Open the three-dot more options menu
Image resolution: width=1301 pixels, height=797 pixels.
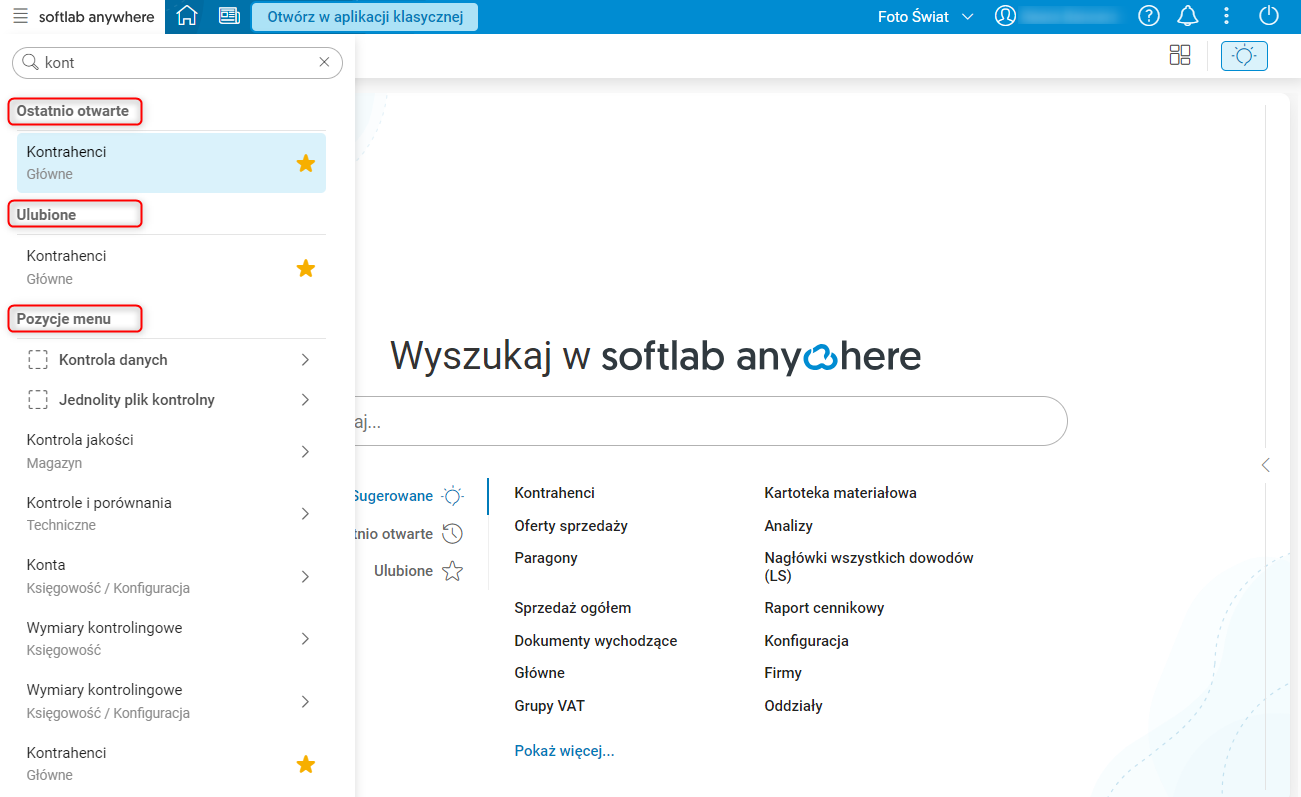tap(1227, 16)
